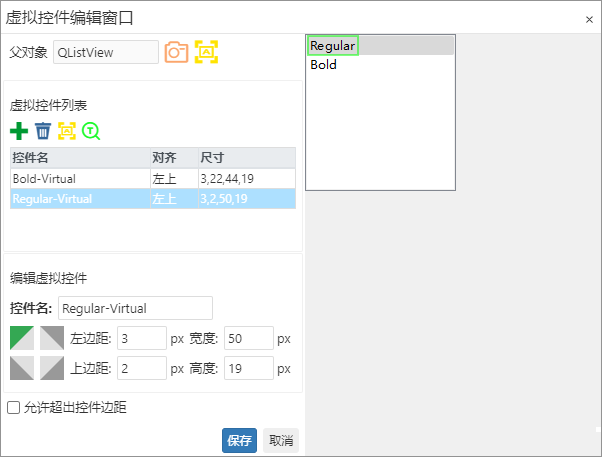602x457 pixels.
Task: Select top-right alignment anchor triangle
Action: pos(52,338)
